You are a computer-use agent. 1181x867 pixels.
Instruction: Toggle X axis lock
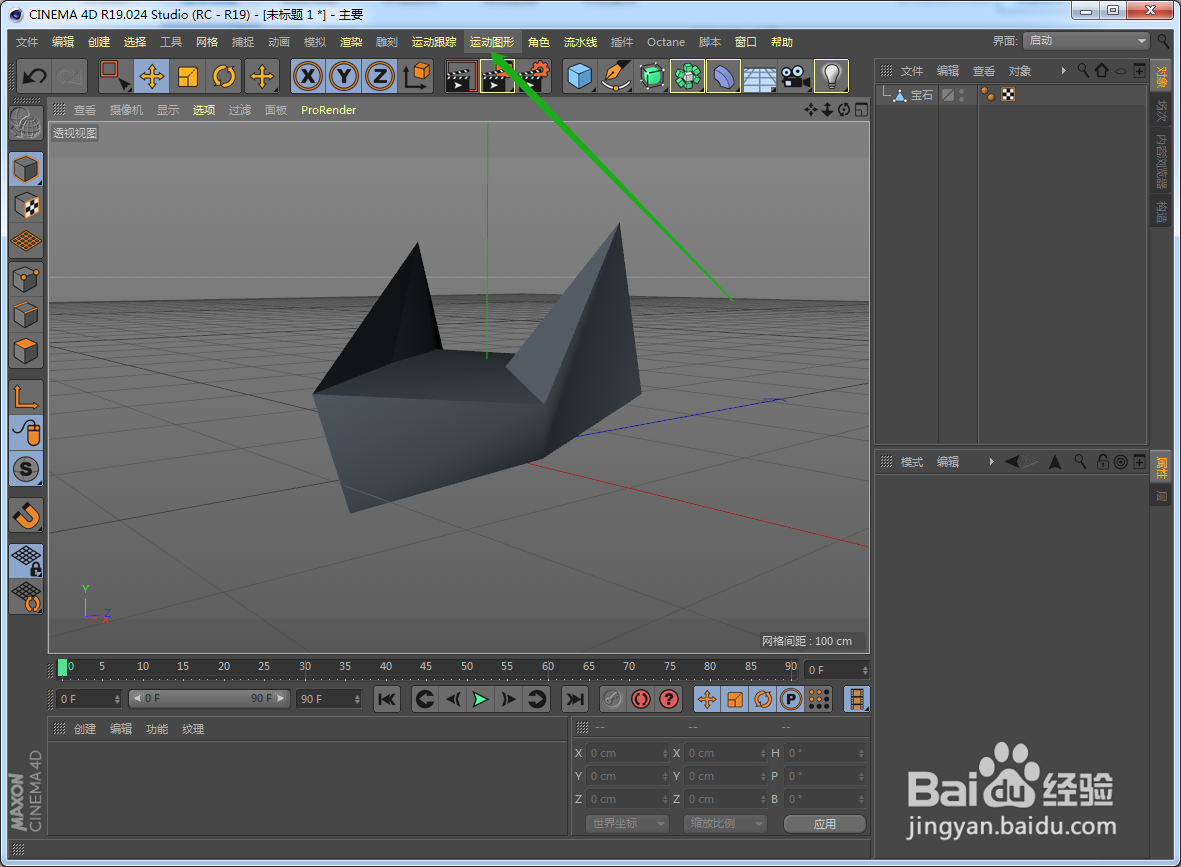[x=308, y=76]
